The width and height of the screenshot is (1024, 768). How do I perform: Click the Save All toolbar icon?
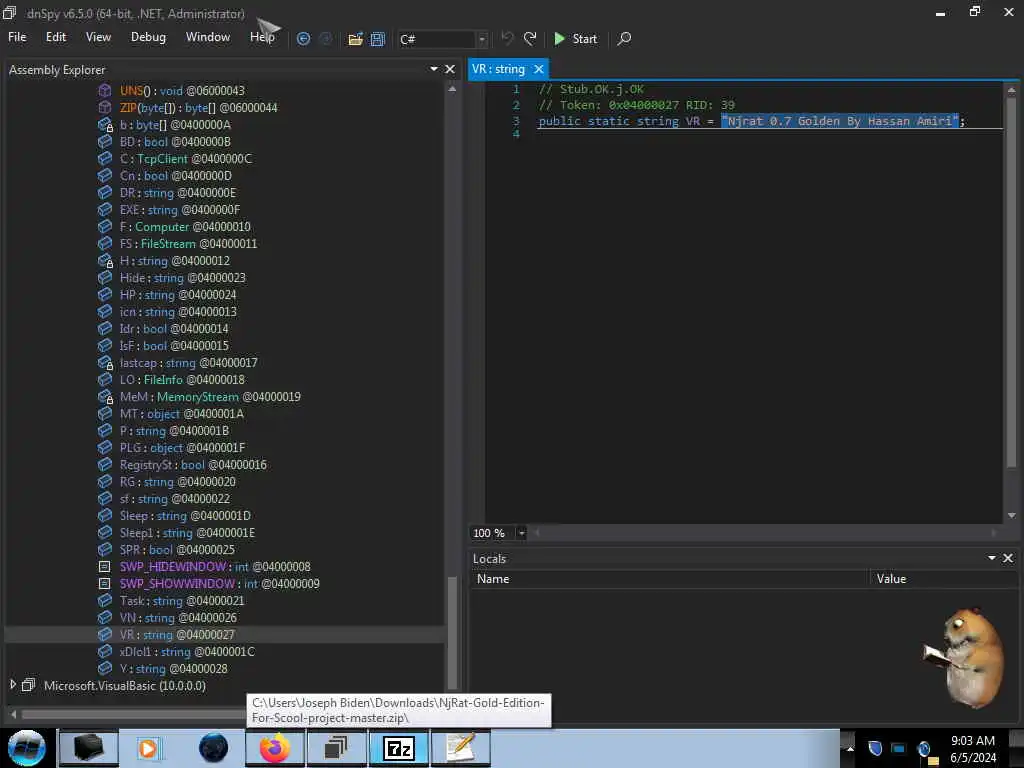coord(377,39)
